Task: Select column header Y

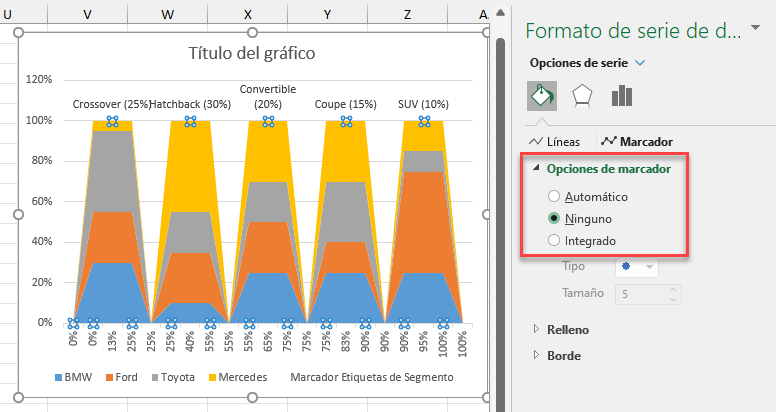Action: point(327,15)
